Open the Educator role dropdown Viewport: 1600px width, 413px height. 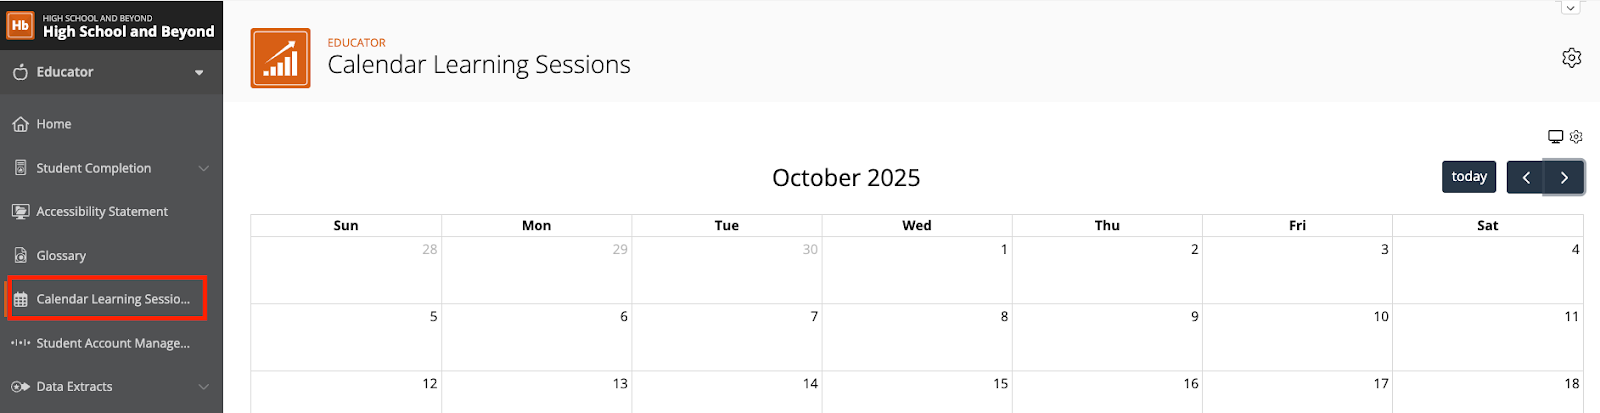tap(198, 72)
